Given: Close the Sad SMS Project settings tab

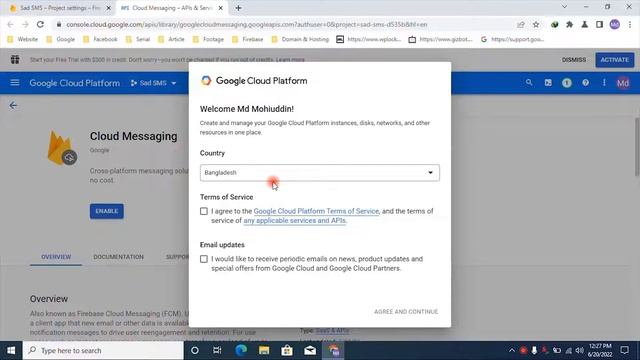Looking at the screenshot, I should (x=108, y=8).
